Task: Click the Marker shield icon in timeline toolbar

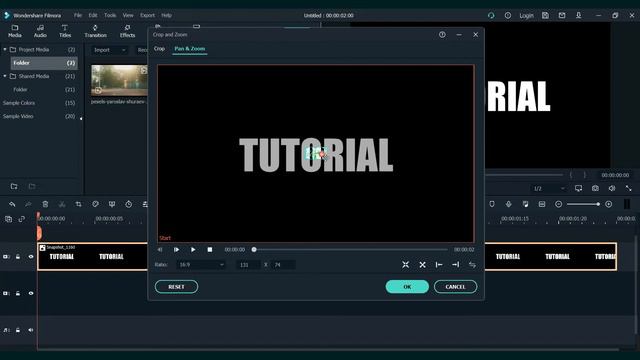Action: pos(492,204)
